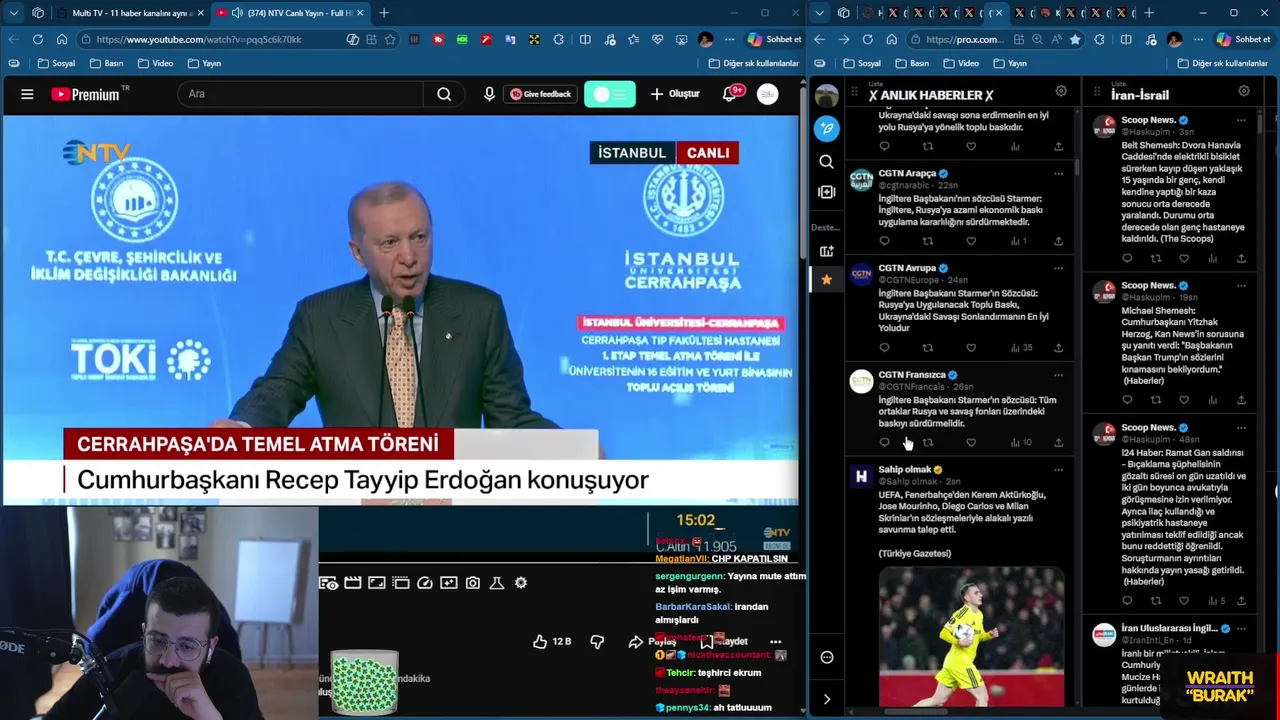The height and width of the screenshot is (720, 1280).
Task: Click the screenshot camera icon below player
Action: click(x=473, y=583)
